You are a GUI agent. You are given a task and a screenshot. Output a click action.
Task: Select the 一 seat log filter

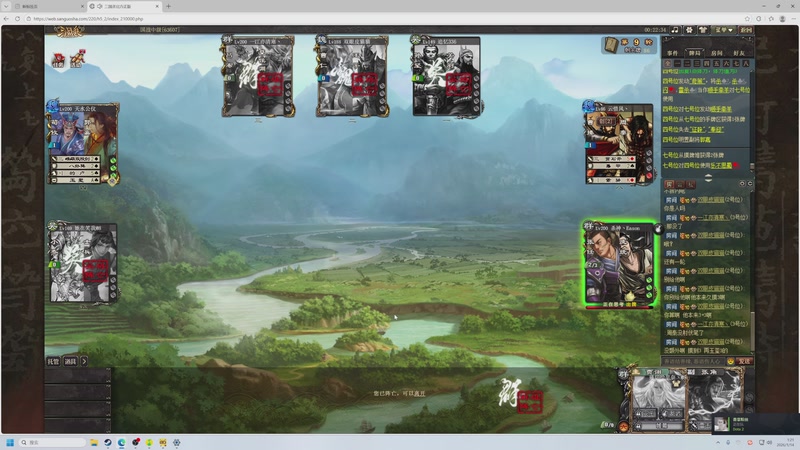(677, 64)
